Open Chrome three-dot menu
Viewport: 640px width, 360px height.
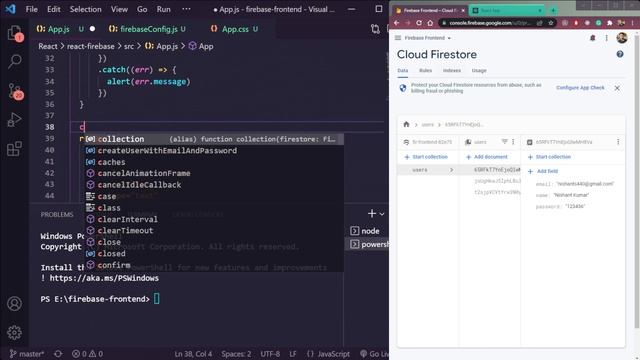633,23
